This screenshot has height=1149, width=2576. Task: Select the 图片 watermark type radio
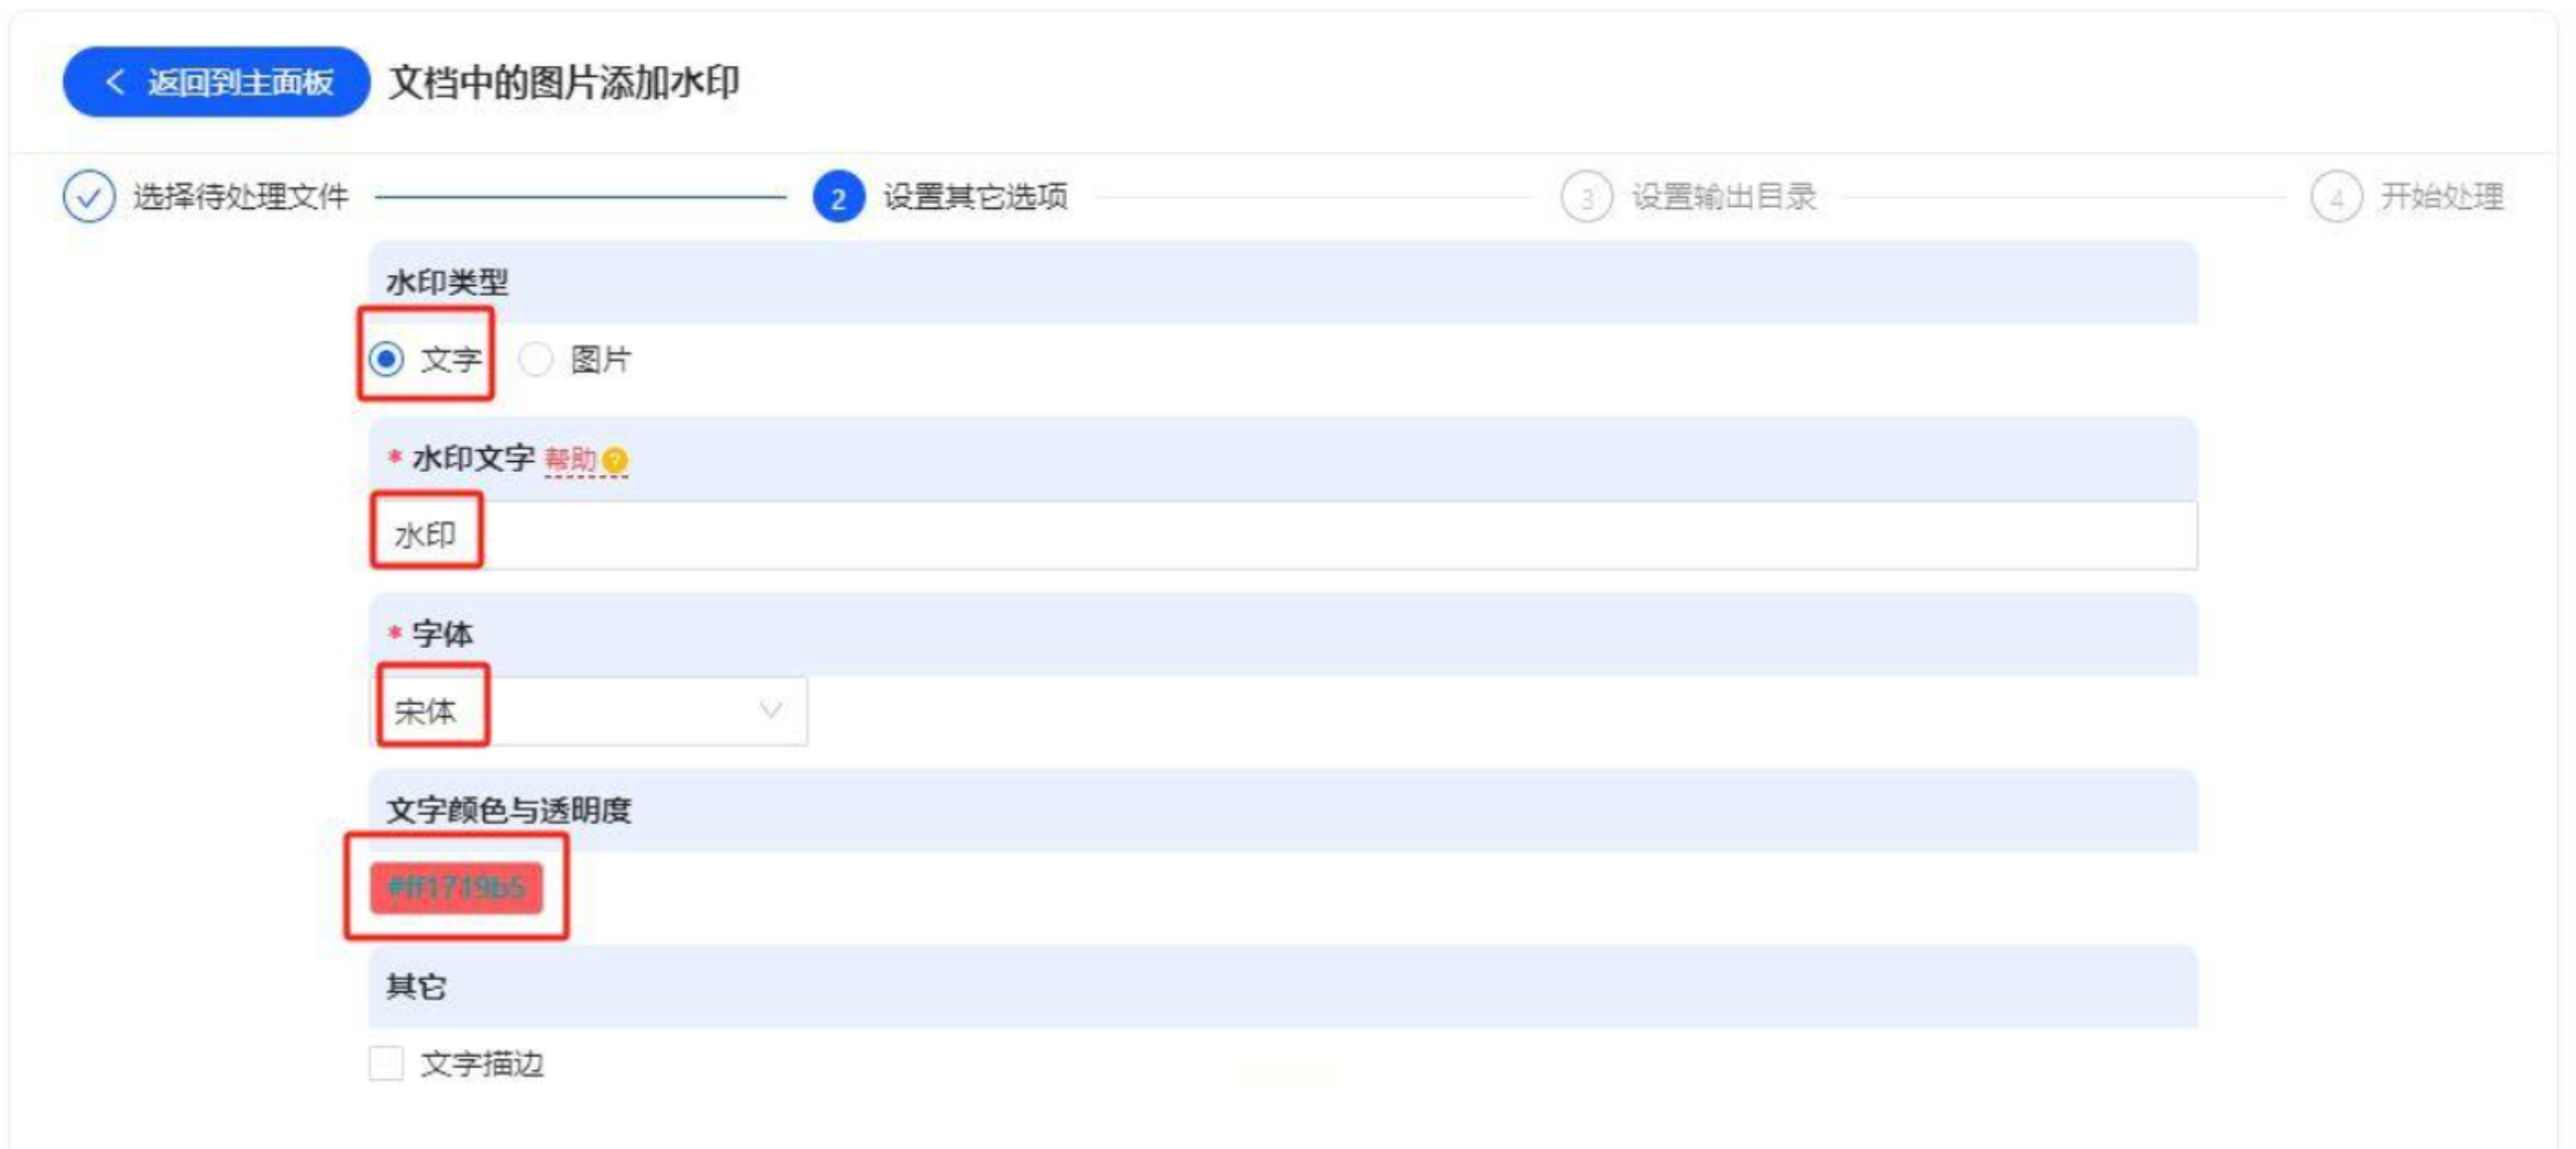536,358
